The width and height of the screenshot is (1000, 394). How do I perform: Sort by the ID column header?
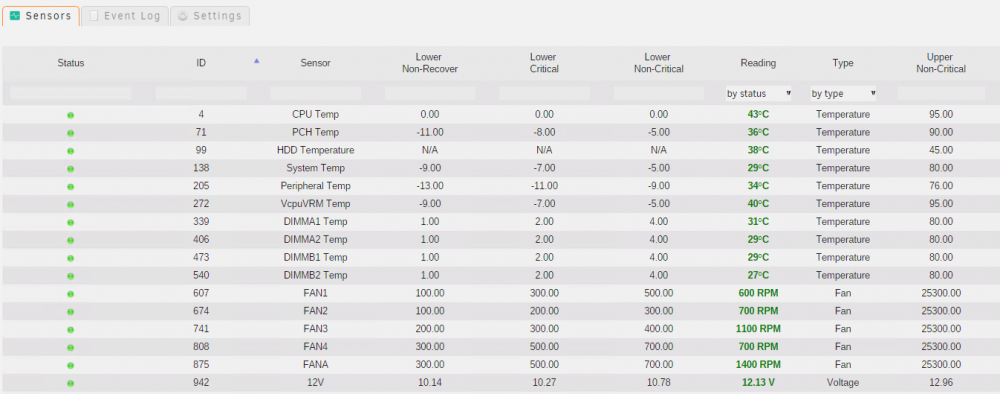click(x=201, y=63)
